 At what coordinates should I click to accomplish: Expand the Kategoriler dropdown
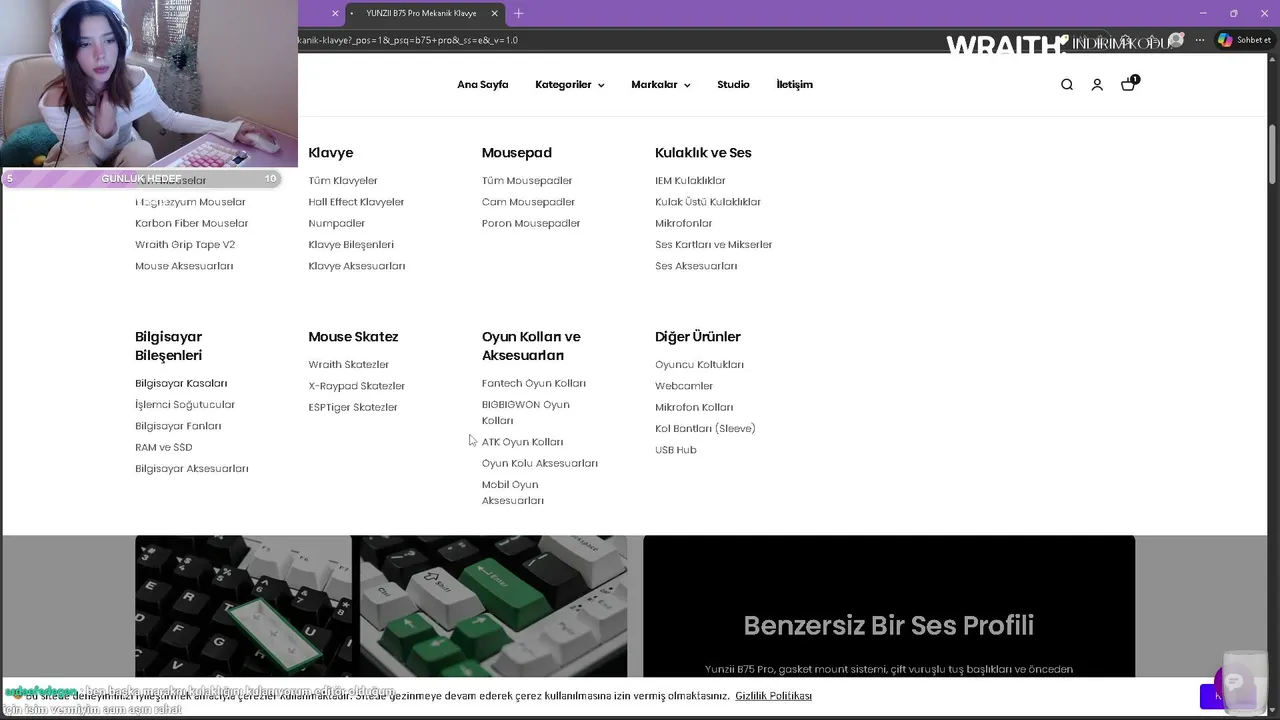tap(569, 85)
